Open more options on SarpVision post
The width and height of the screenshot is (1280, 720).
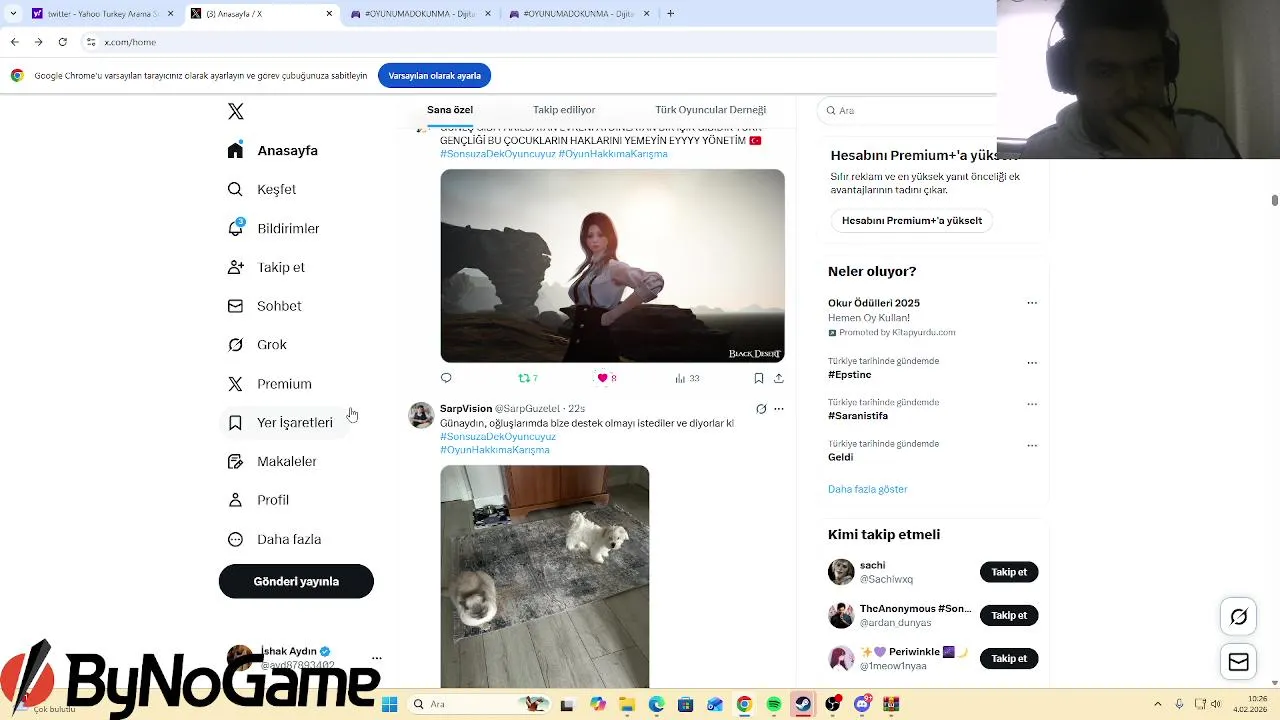click(x=779, y=409)
